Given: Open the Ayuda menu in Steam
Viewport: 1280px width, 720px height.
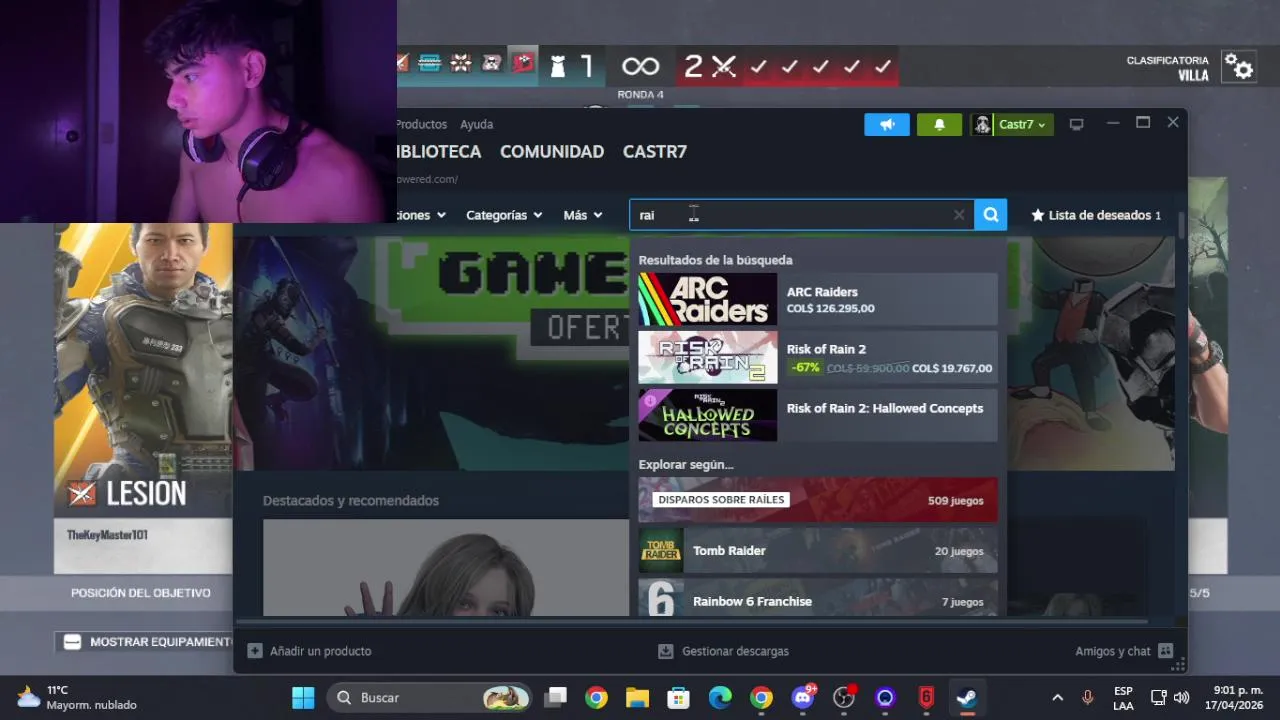Looking at the screenshot, I should (x=476, y=124).
